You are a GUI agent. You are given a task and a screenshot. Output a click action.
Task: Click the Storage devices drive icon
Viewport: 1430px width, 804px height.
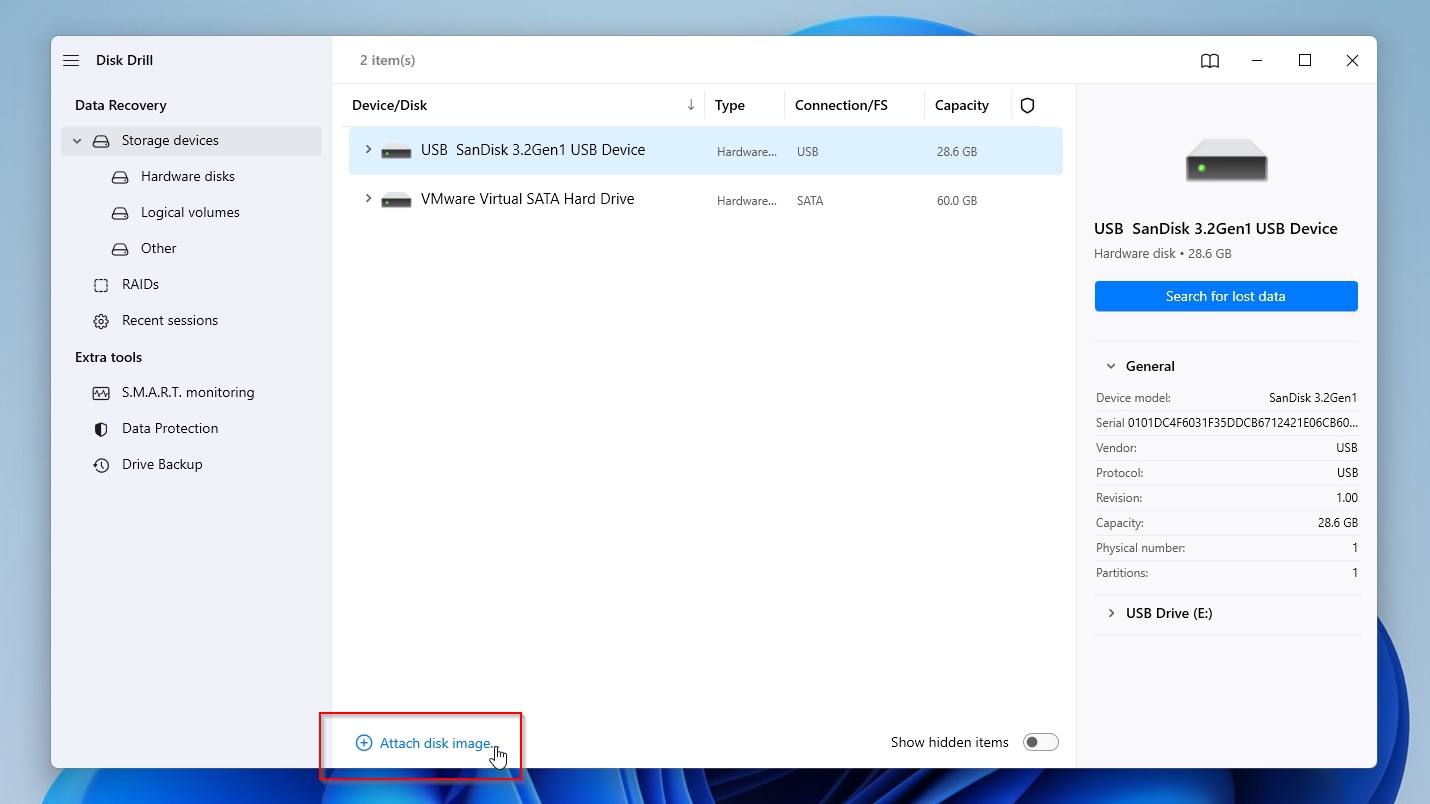click(x=101, y=141)
